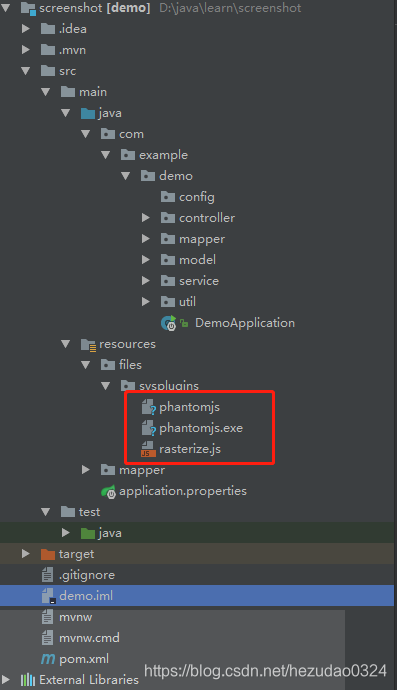Select the .gitignore file name
This screenshot has width=397, height=690.
[x=87, y=575]
